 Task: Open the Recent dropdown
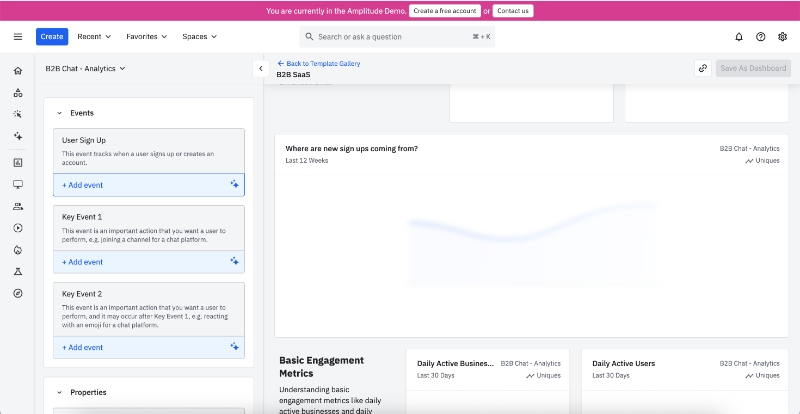pyautogui.click(x=94, y=37)
